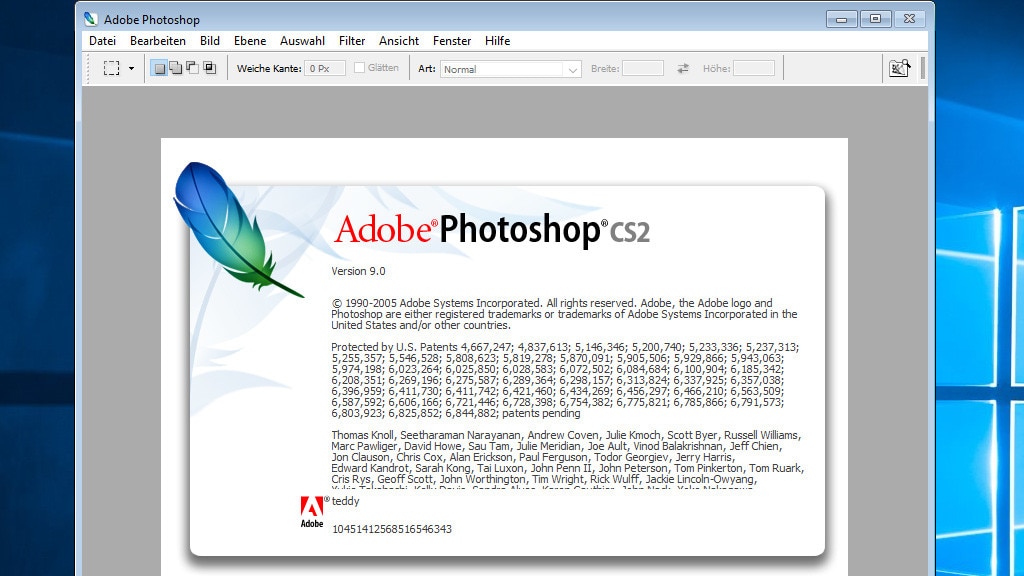Open the file browser (Bridge) icon
This screenshot has height=576, width=1024.
[x=899, y=68]
